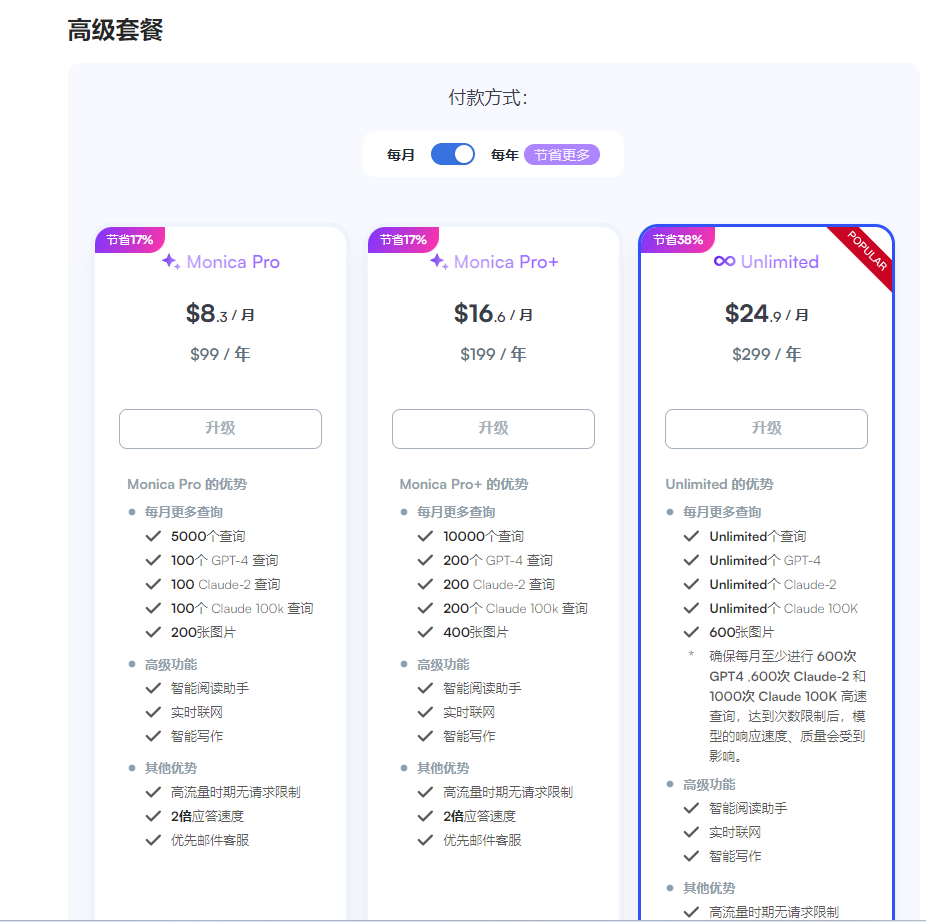
Task: Click the 每月 label next to the toggle
Action: point(403,155)
